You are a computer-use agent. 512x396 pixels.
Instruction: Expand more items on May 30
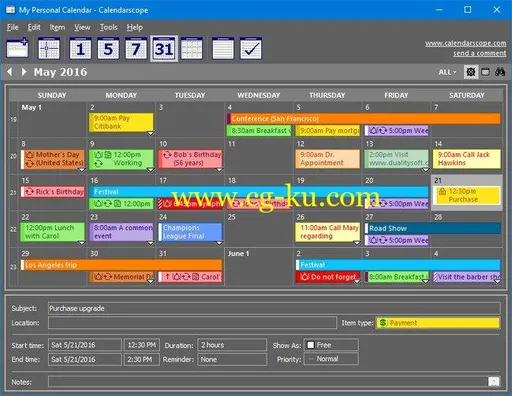point(150,282)
